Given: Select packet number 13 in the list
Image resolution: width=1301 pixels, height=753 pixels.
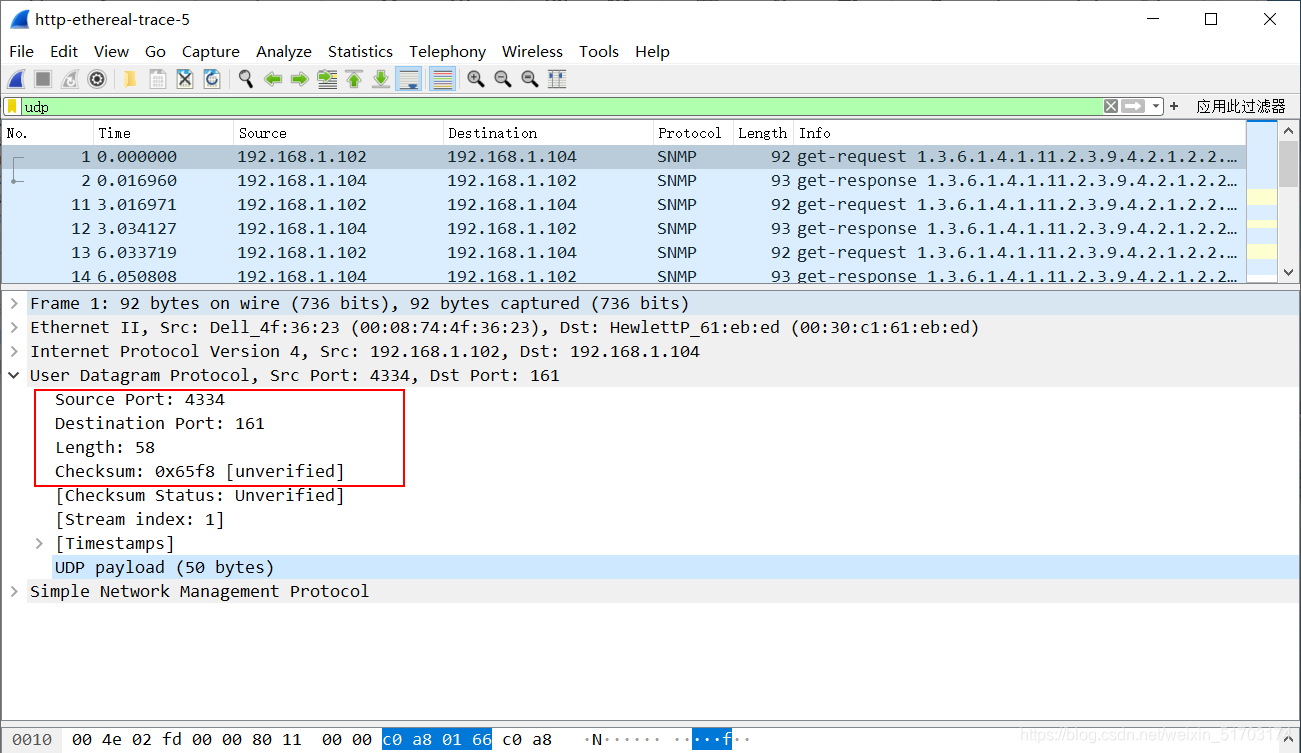Looking at the screenshot, I should (624, 253).
